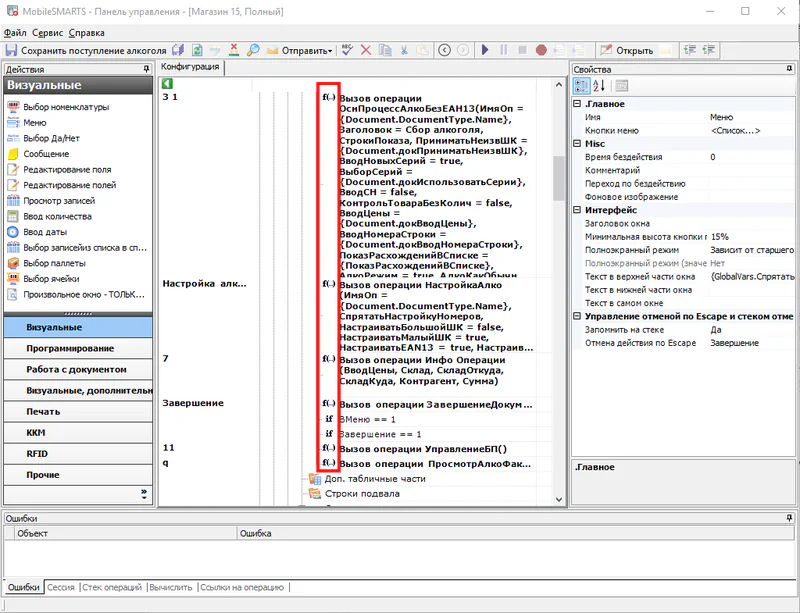Click the green back arrow in Конфигурация
Image resolution: width=800 pixels, height=613 pixels.
coord(167,83)
